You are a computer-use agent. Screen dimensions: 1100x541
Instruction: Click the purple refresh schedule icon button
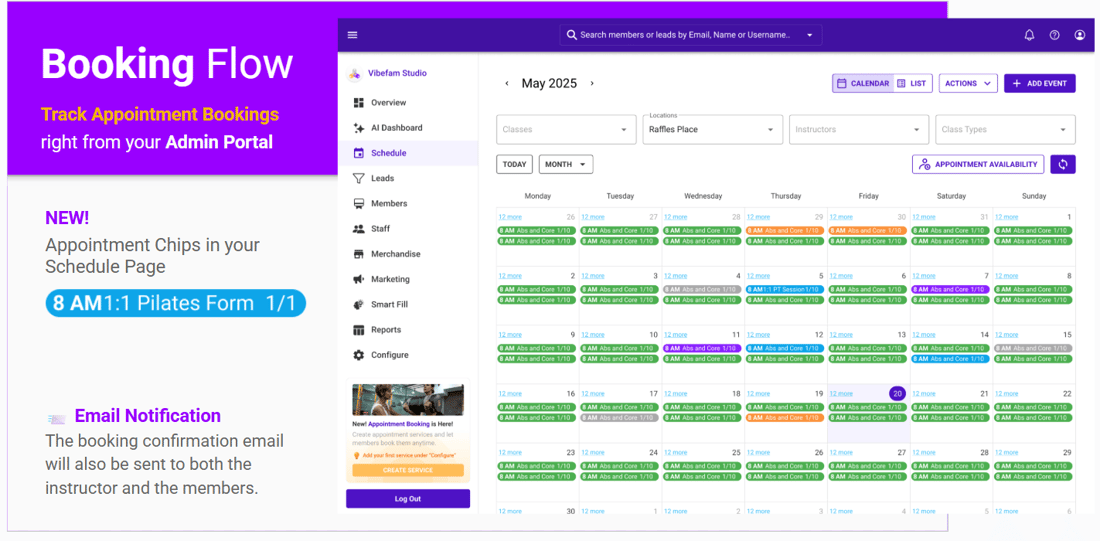tap(1062, 164)
